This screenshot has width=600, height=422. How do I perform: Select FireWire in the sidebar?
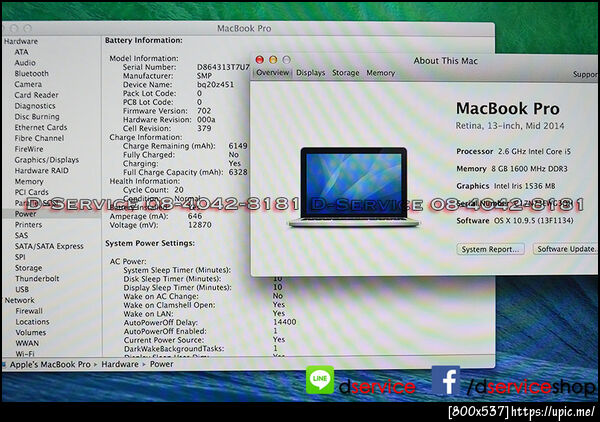tap(29, 149)
